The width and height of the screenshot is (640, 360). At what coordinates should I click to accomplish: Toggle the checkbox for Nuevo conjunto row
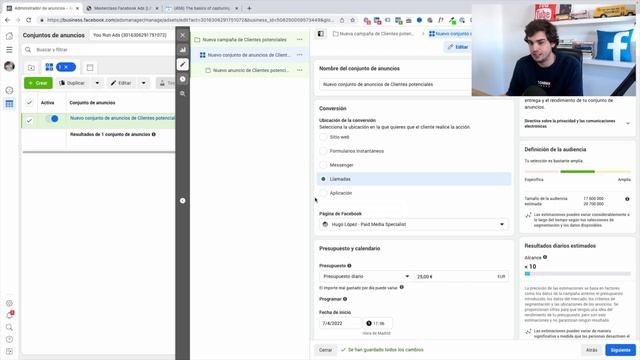(x=29, y=120)
